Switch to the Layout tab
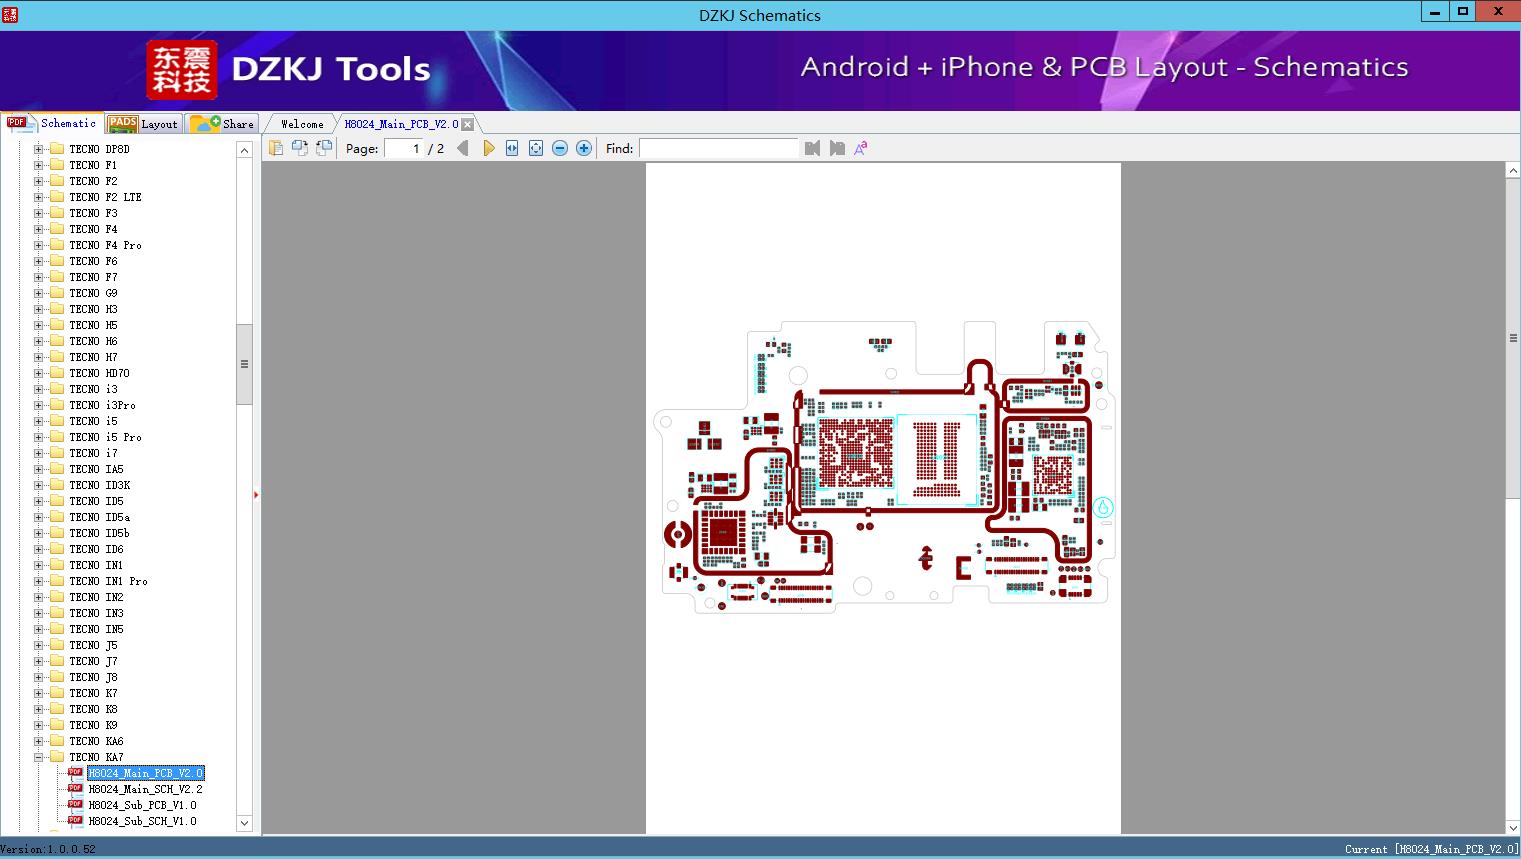1521x859 pixels. pyautogui.click(x=143, y=124)
